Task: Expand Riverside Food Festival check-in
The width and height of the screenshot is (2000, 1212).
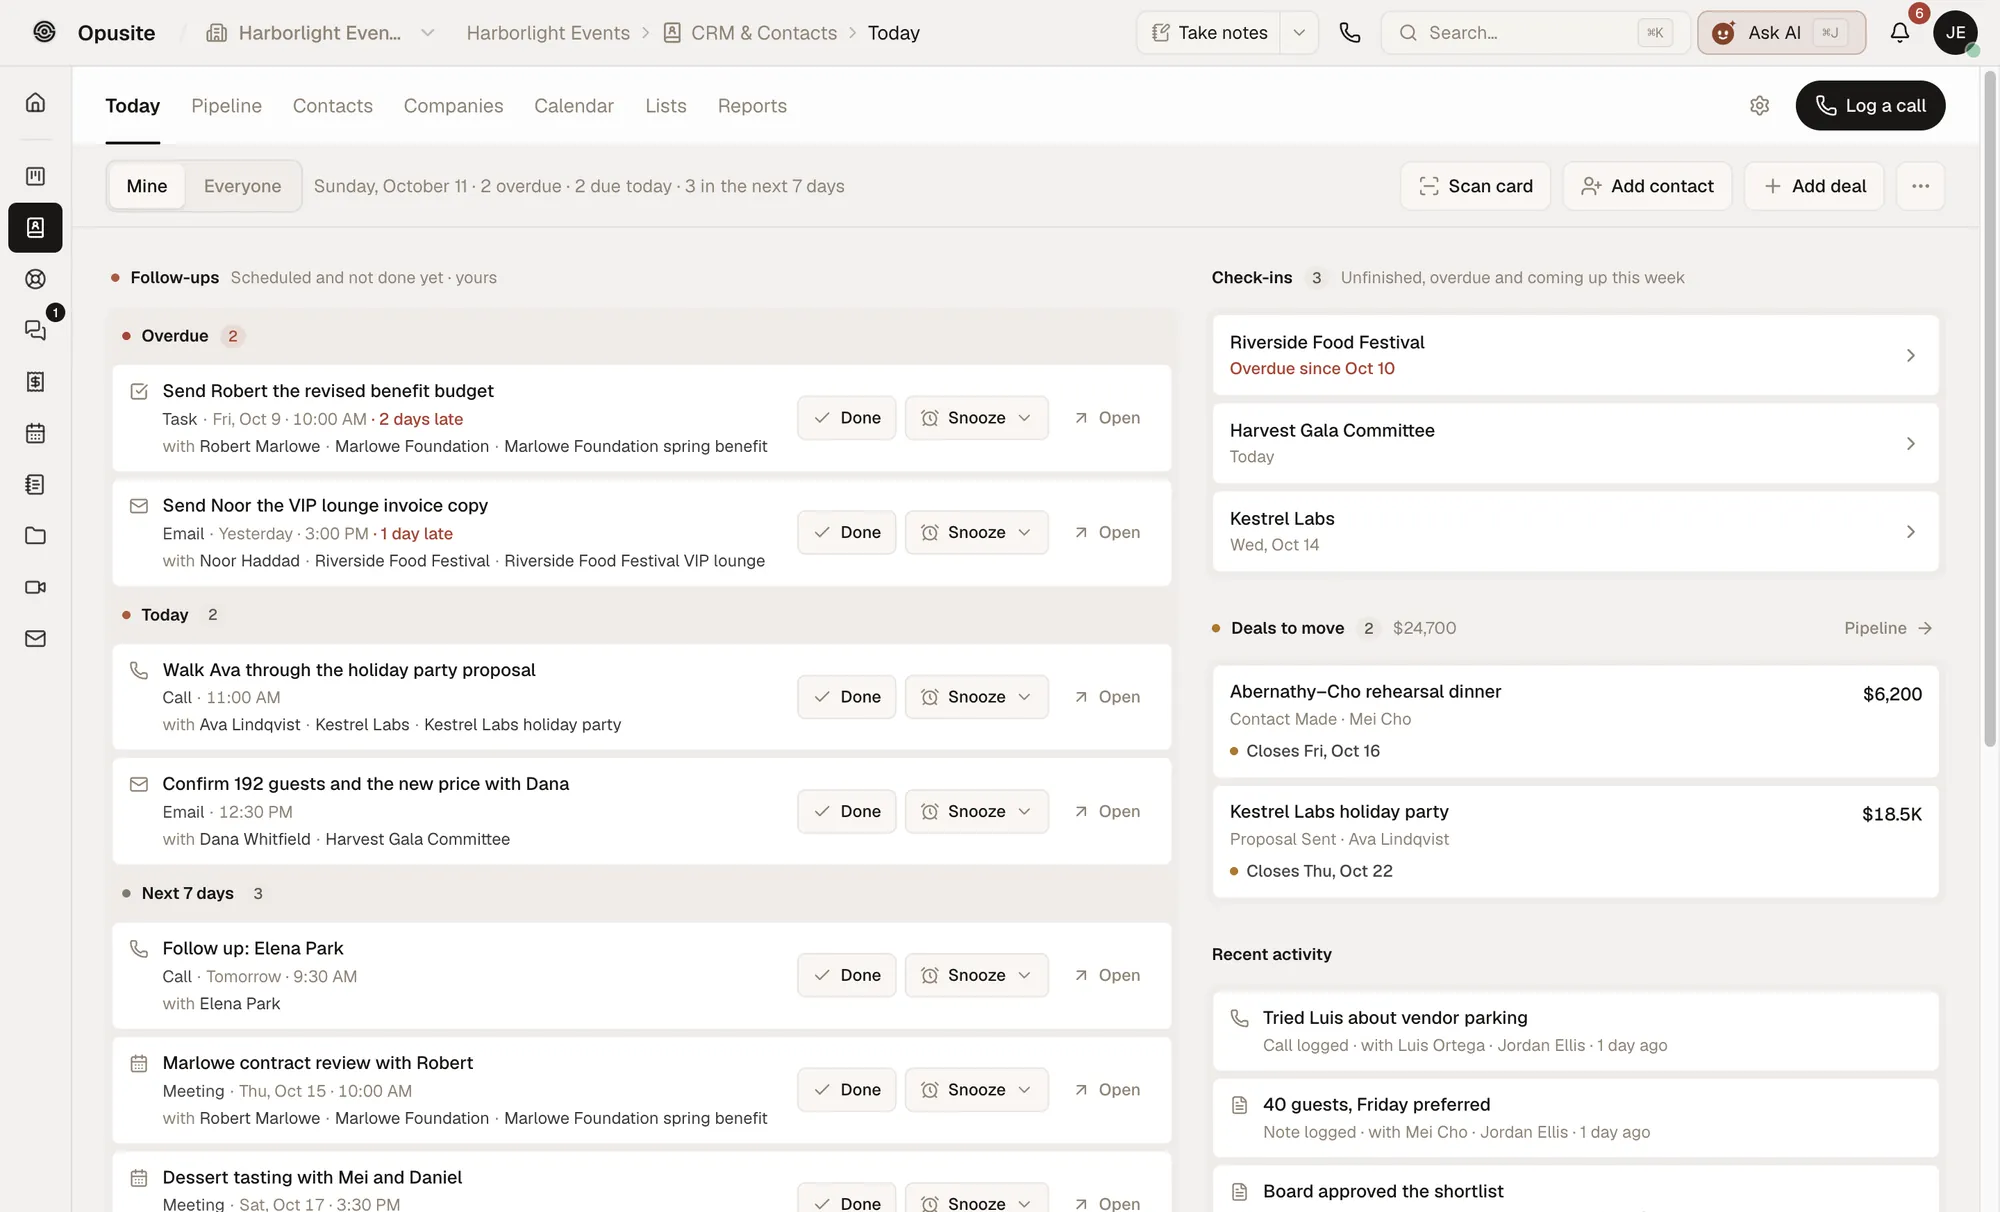Action: [1575, 355]
